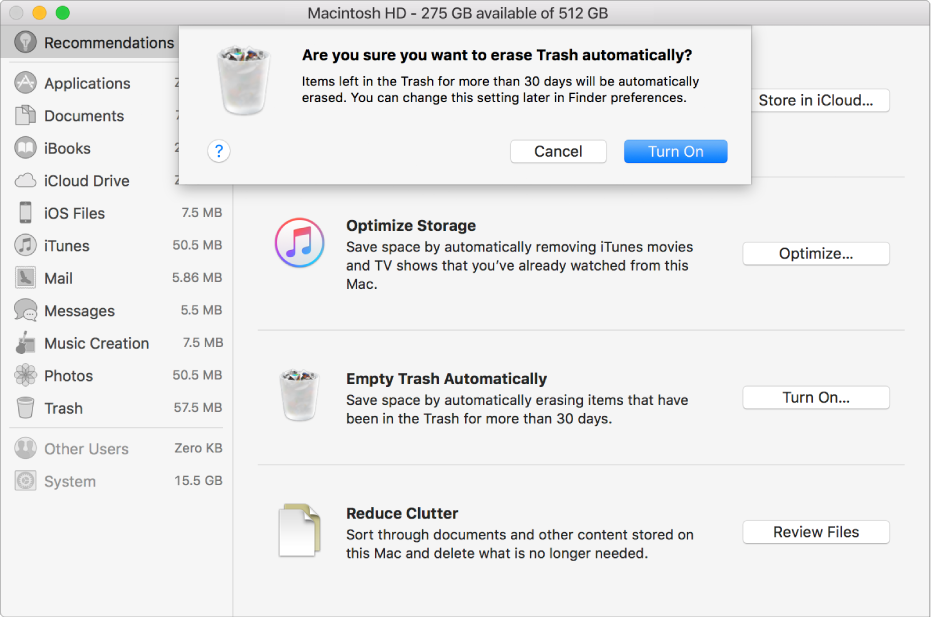Select Documents category in sidebar
The width and height of the screenshot is (934, 617).
click(x=84, y=116)
